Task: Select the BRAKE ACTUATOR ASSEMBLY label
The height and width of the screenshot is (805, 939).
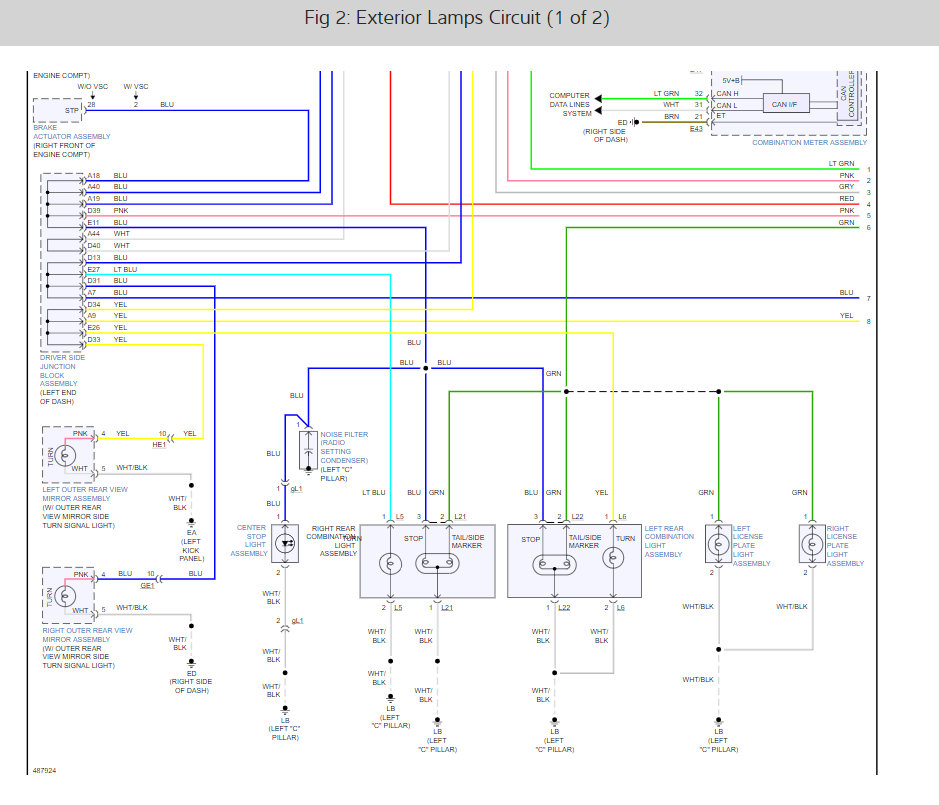Action: [72, 132]
